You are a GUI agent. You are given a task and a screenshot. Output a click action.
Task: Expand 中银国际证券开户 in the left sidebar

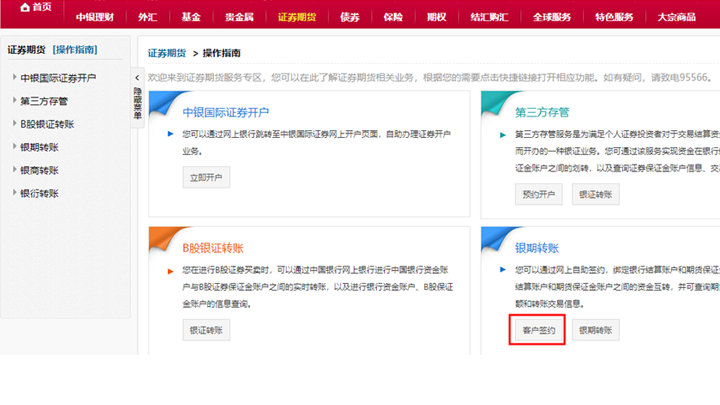click(x=58, y=78)
